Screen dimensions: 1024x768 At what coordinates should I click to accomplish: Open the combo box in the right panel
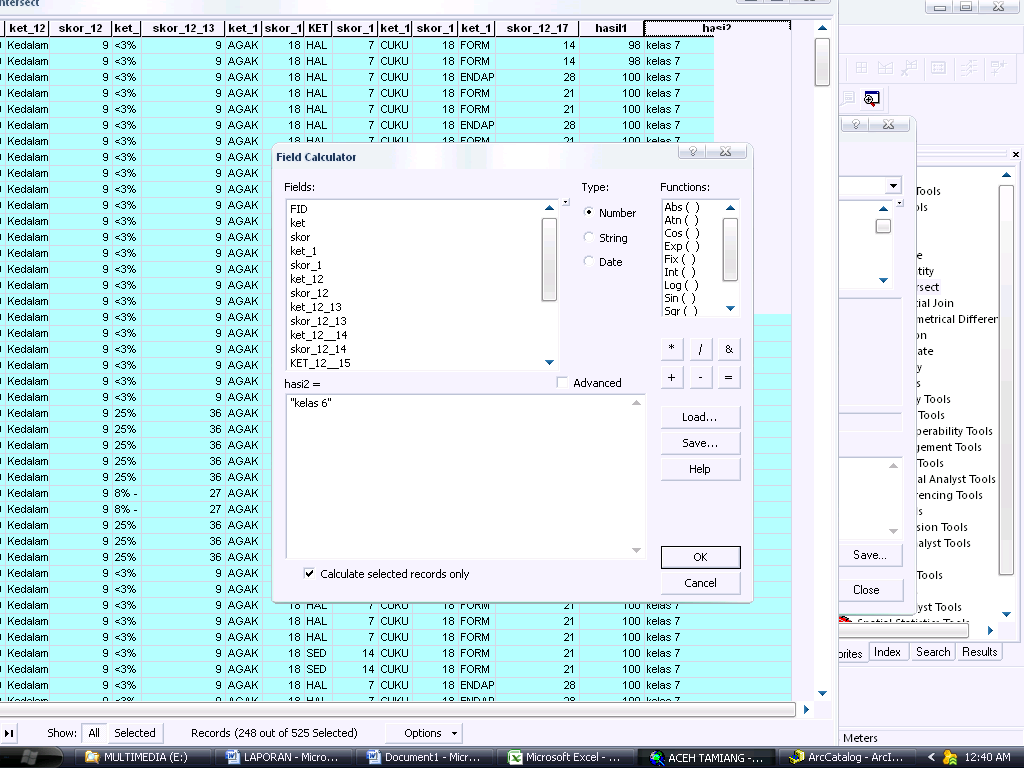[x=893, y=185]
